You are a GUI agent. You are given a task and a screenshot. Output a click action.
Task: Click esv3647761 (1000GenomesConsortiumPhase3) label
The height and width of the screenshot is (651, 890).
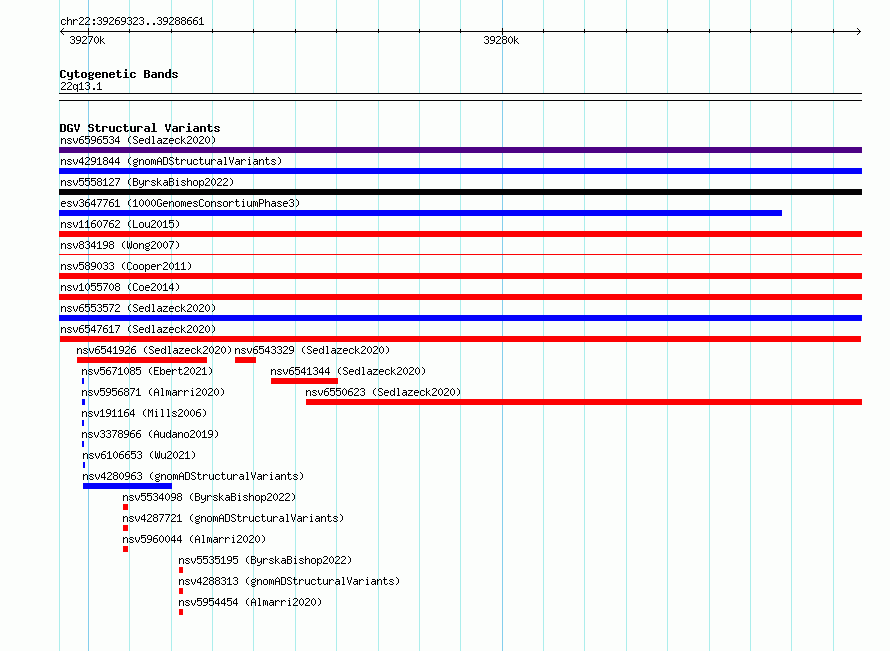coord(180,203)
